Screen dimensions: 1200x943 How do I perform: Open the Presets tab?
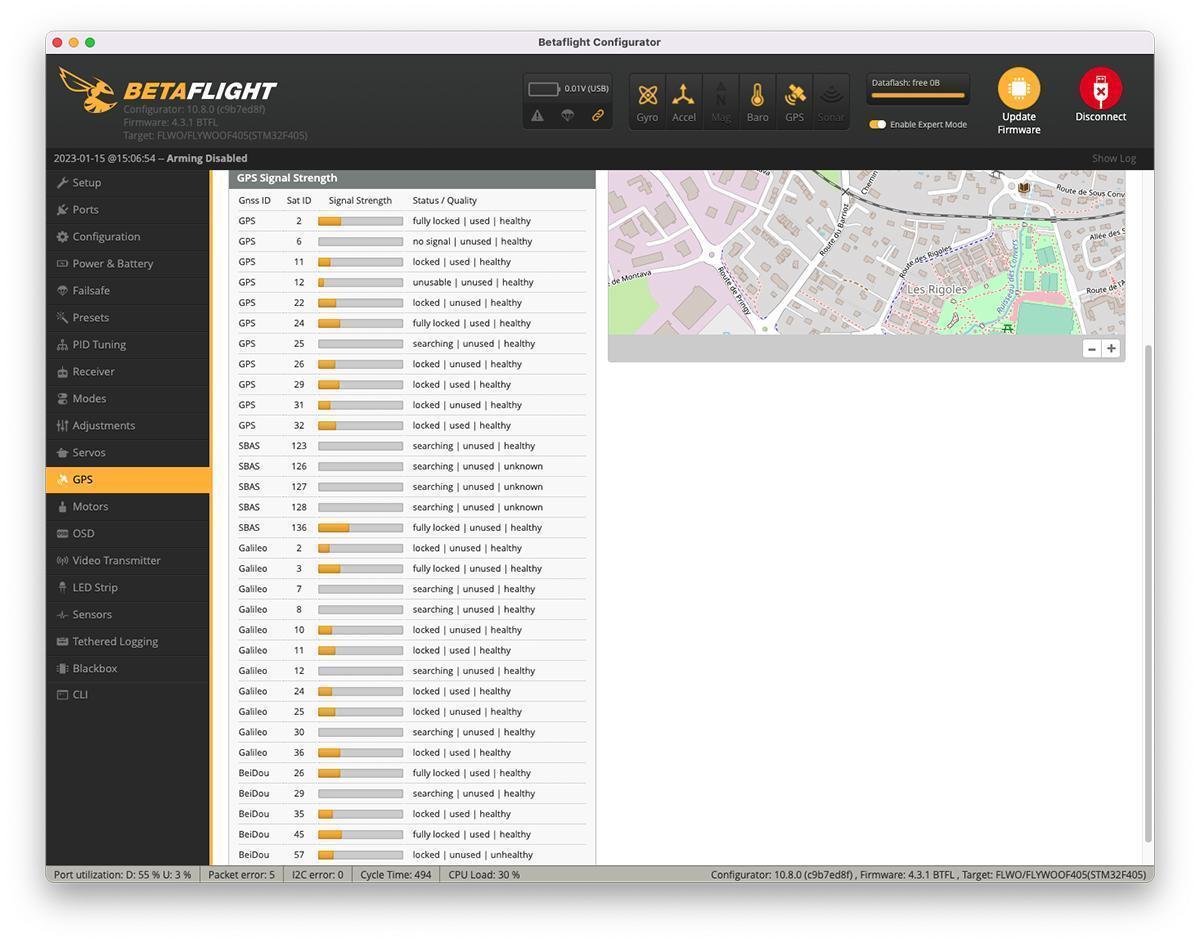128,318
